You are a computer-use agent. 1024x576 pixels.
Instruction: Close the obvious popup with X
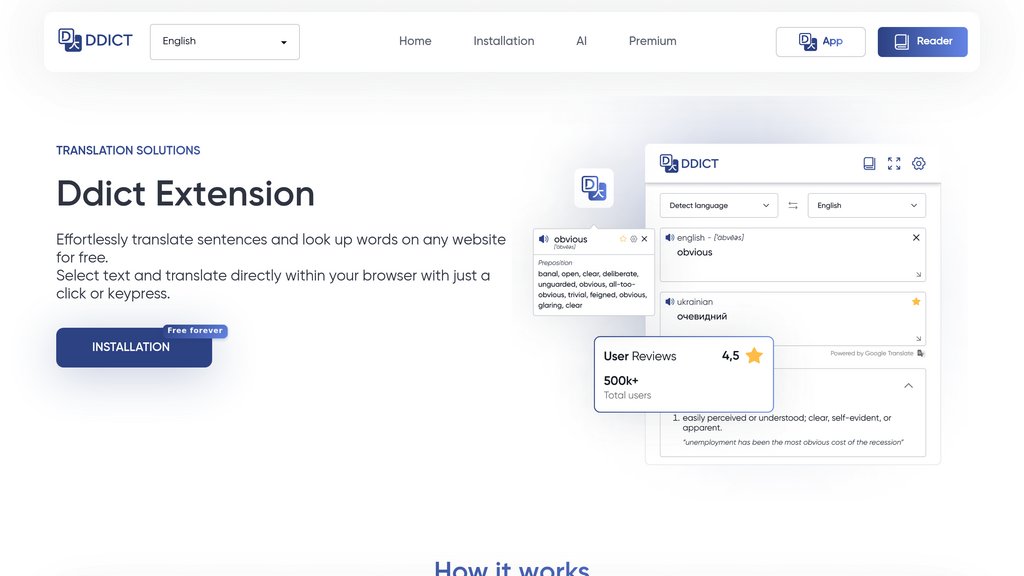645,239
